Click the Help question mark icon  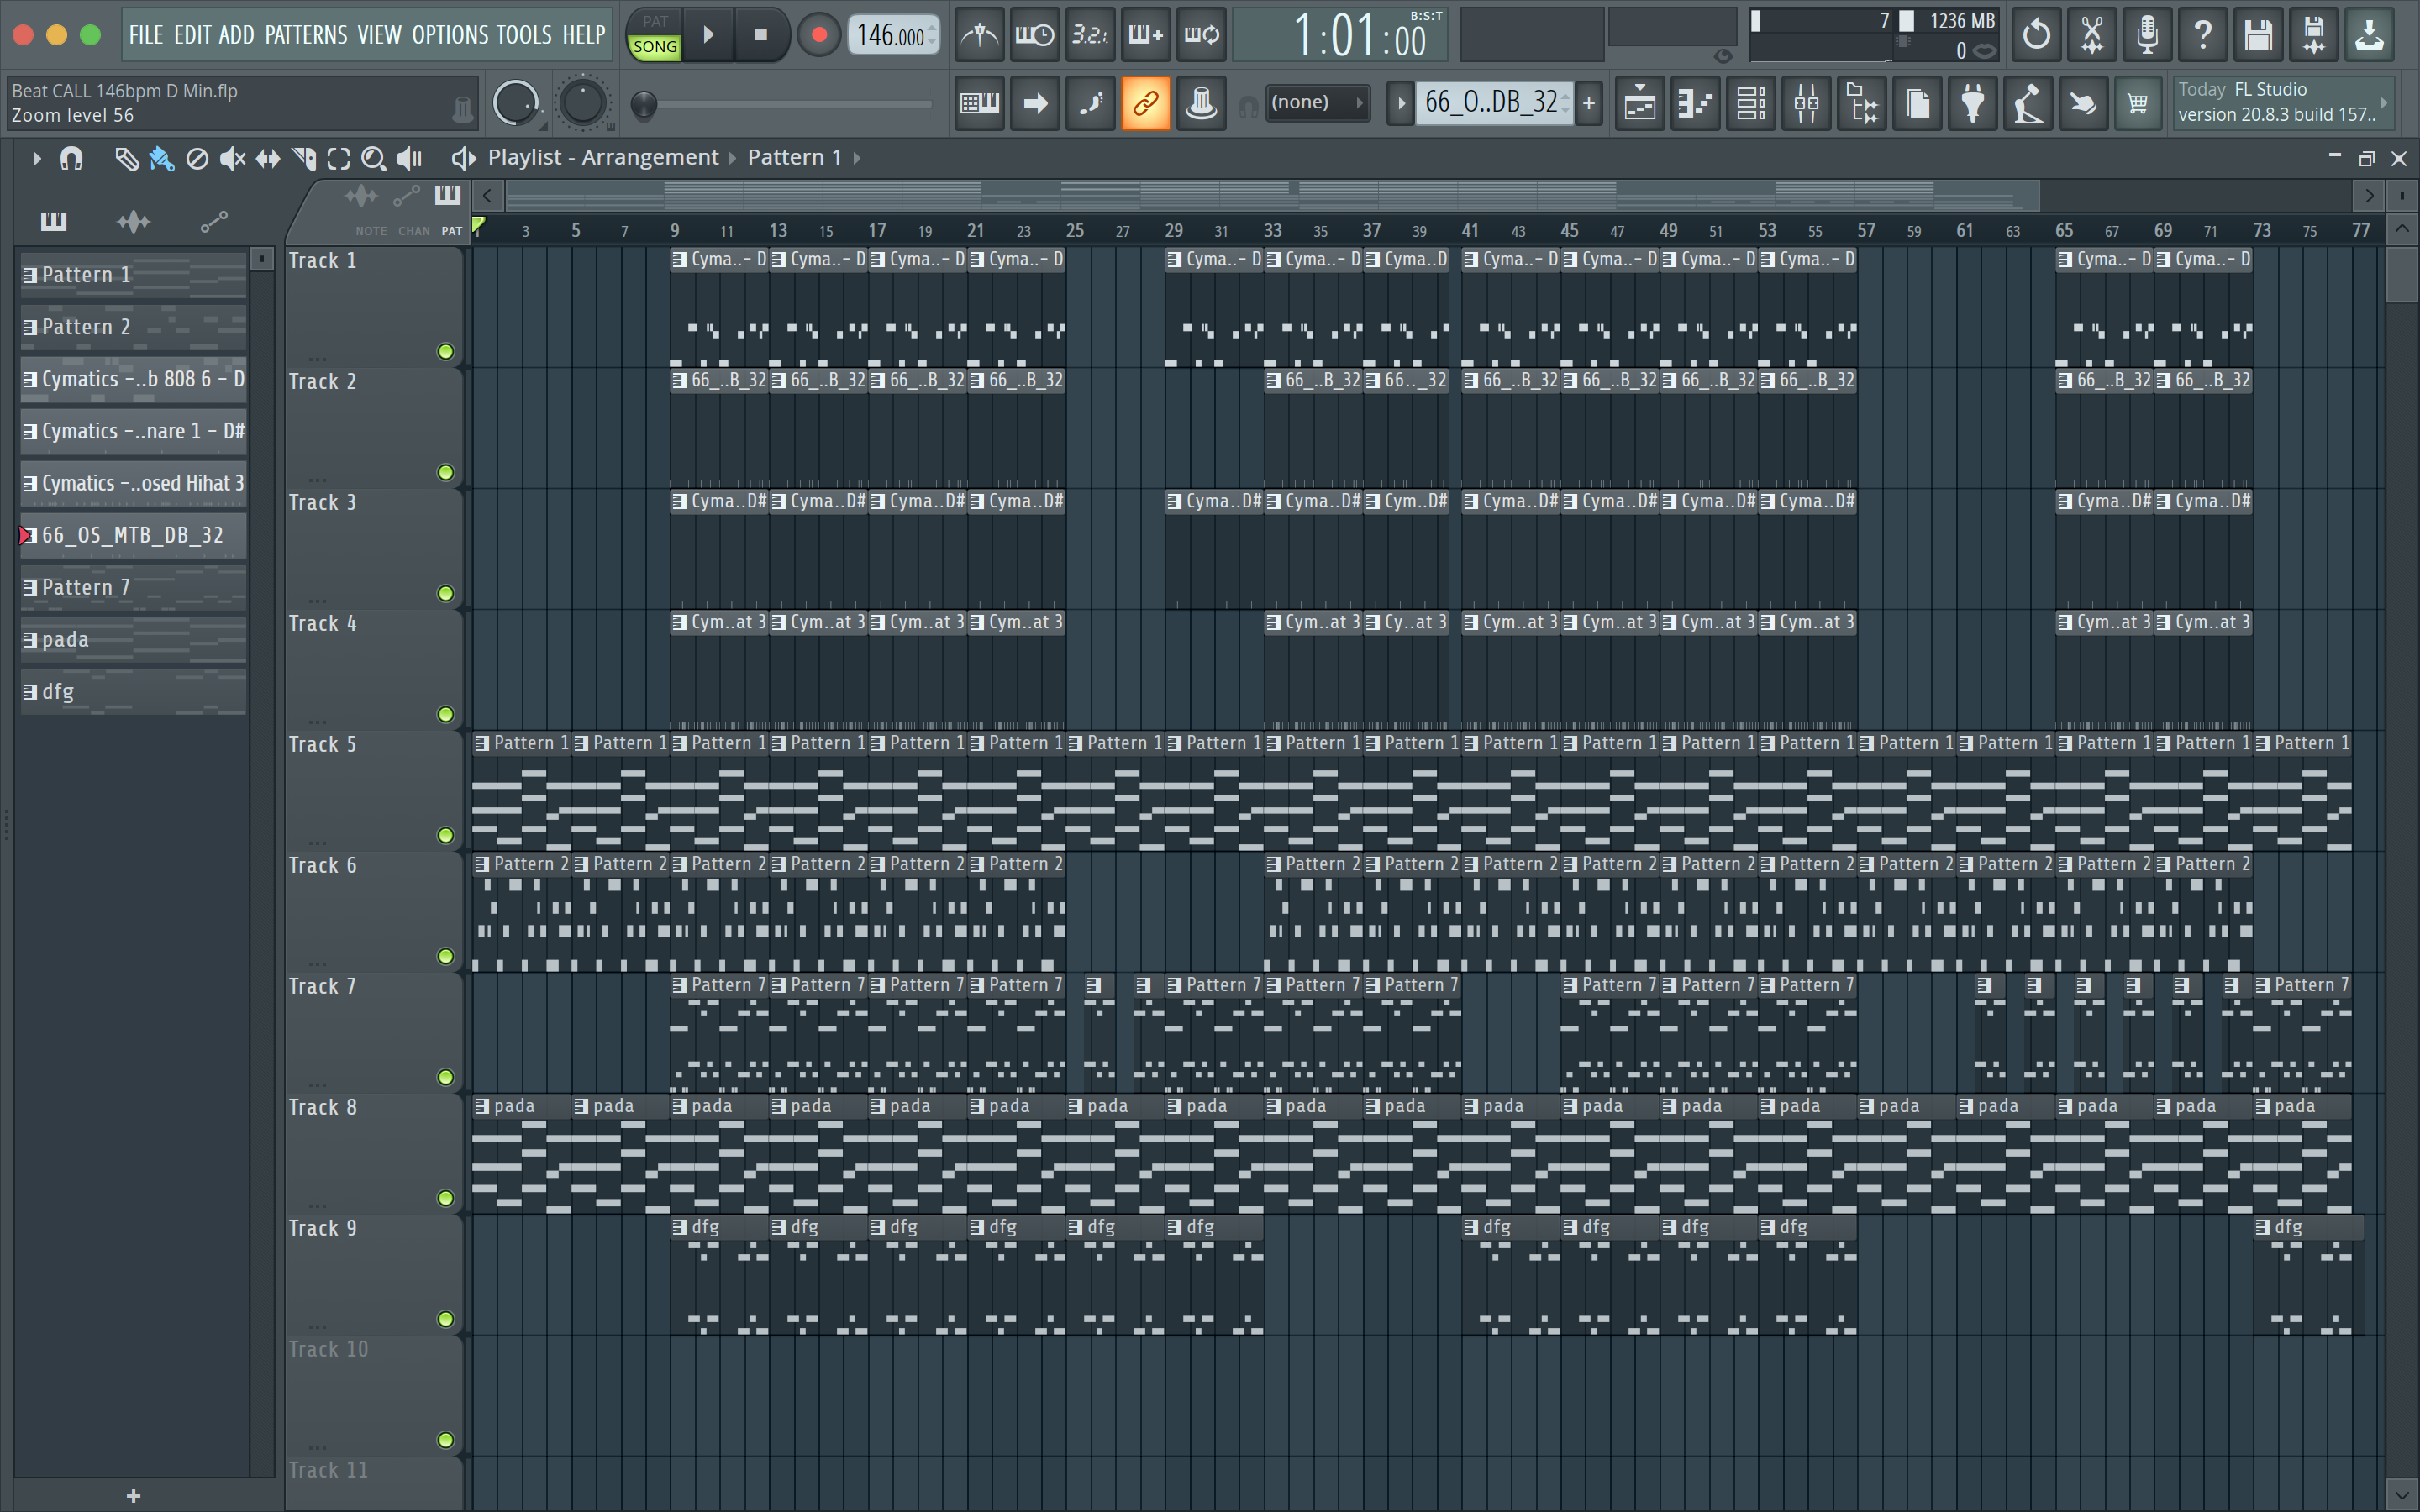click(2203, 35)
